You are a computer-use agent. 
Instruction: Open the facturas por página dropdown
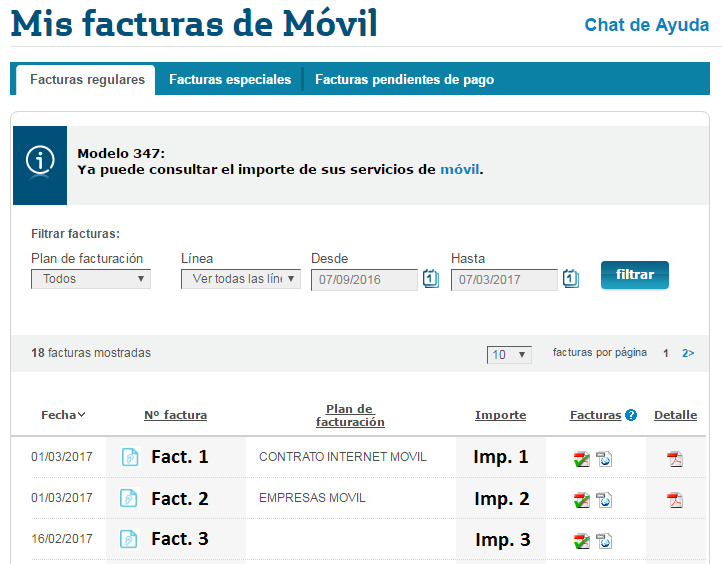tap(508, 355)
